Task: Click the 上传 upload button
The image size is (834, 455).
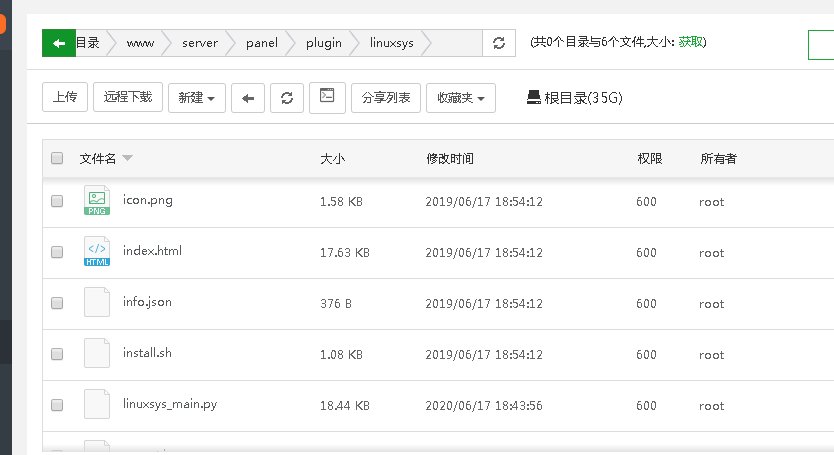Action: coord(65,98)
